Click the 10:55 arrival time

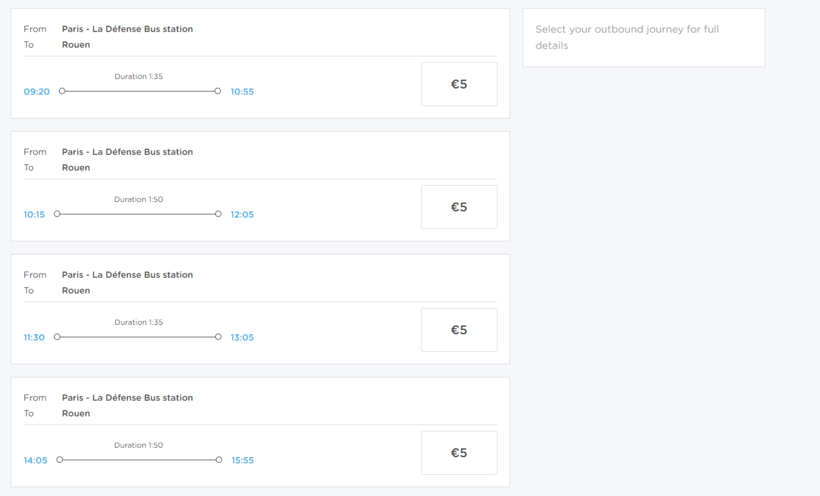(242, 92)
